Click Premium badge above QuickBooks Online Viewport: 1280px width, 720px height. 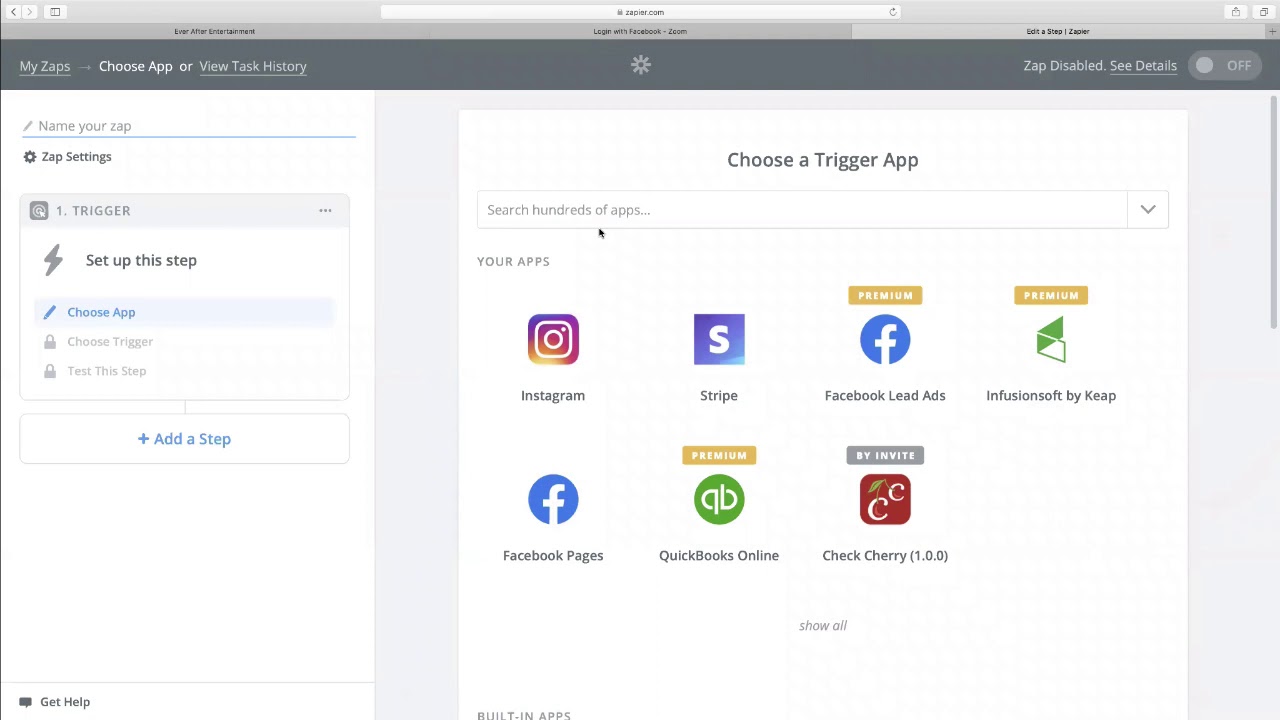719,456
